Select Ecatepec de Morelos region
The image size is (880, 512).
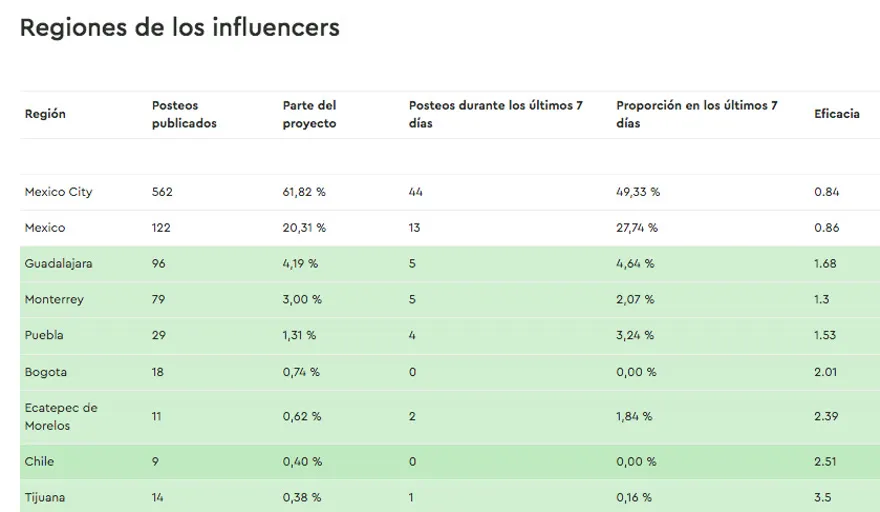pos(61,417)
